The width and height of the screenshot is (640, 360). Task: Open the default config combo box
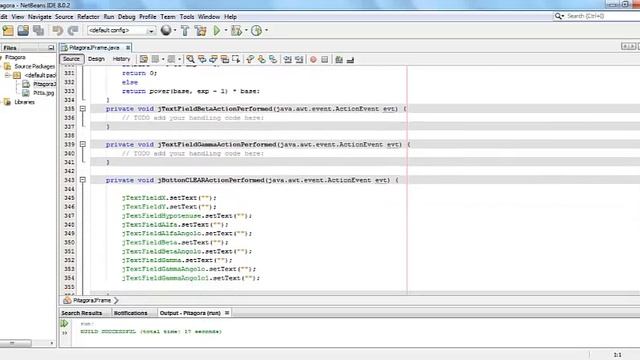click(121, 31)
